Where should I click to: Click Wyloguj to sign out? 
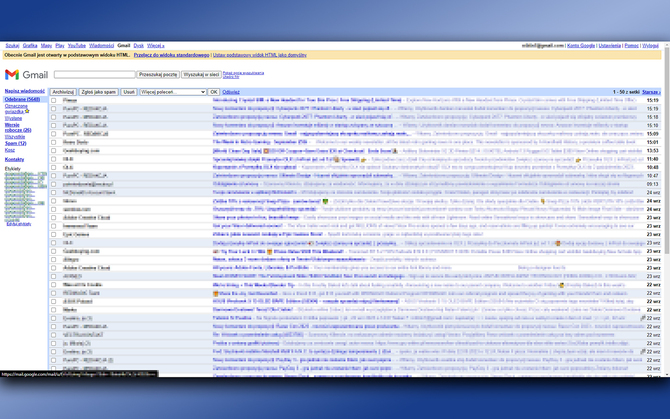[x=650, y=46]
